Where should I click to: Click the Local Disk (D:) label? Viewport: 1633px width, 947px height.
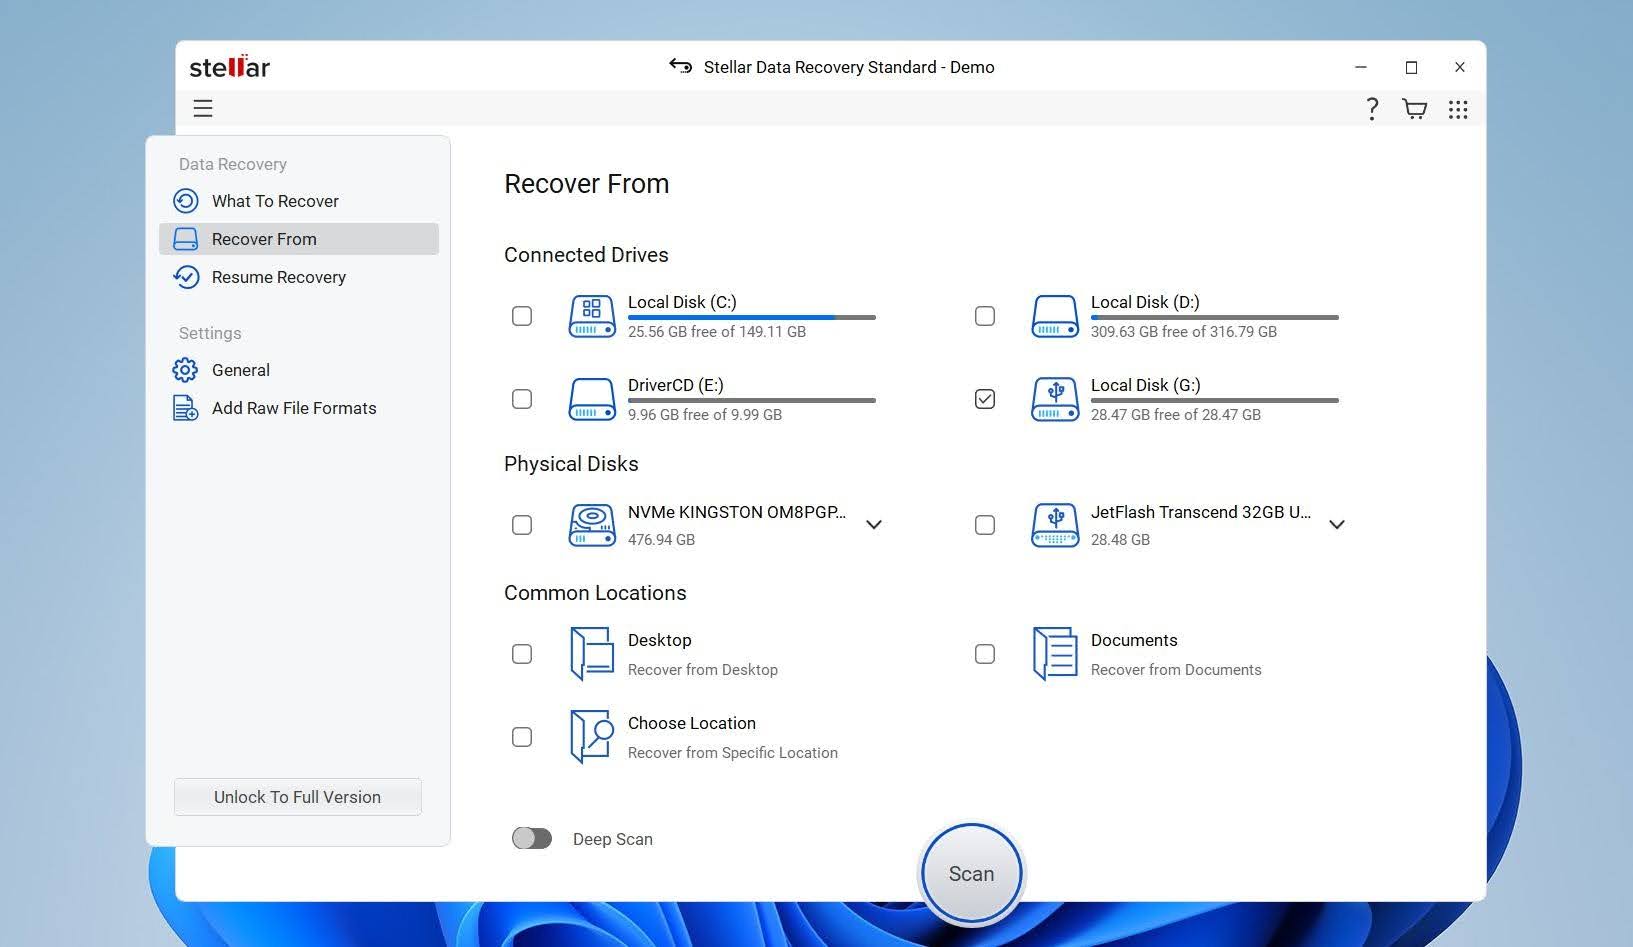pos(1146,302)
